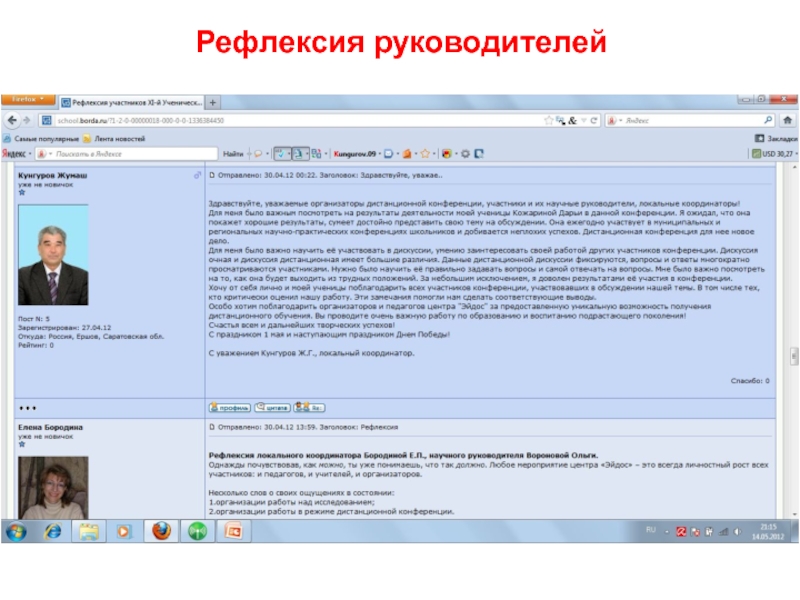Click the red shield icon in Yandex toolbar
Screen dimensions: 800x600
(x=446, y=154)
